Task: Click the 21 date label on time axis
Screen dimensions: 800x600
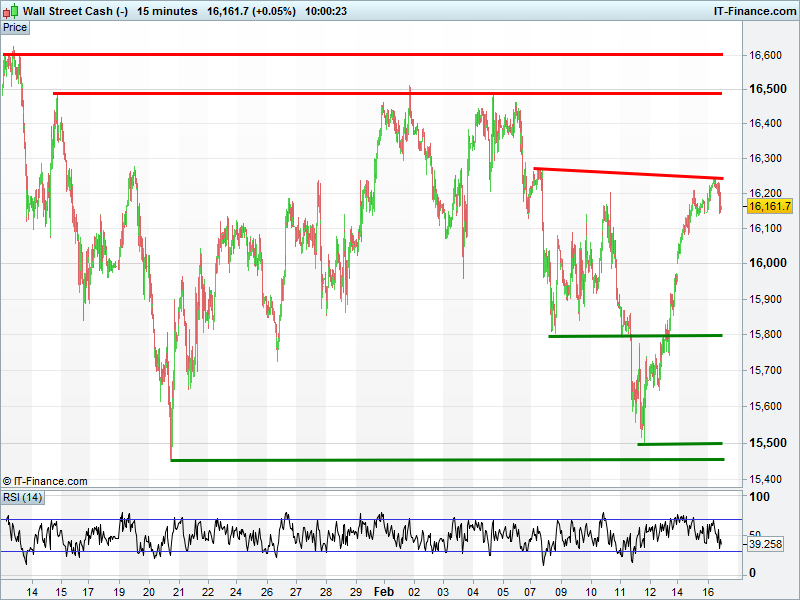Action: point(179,592)
